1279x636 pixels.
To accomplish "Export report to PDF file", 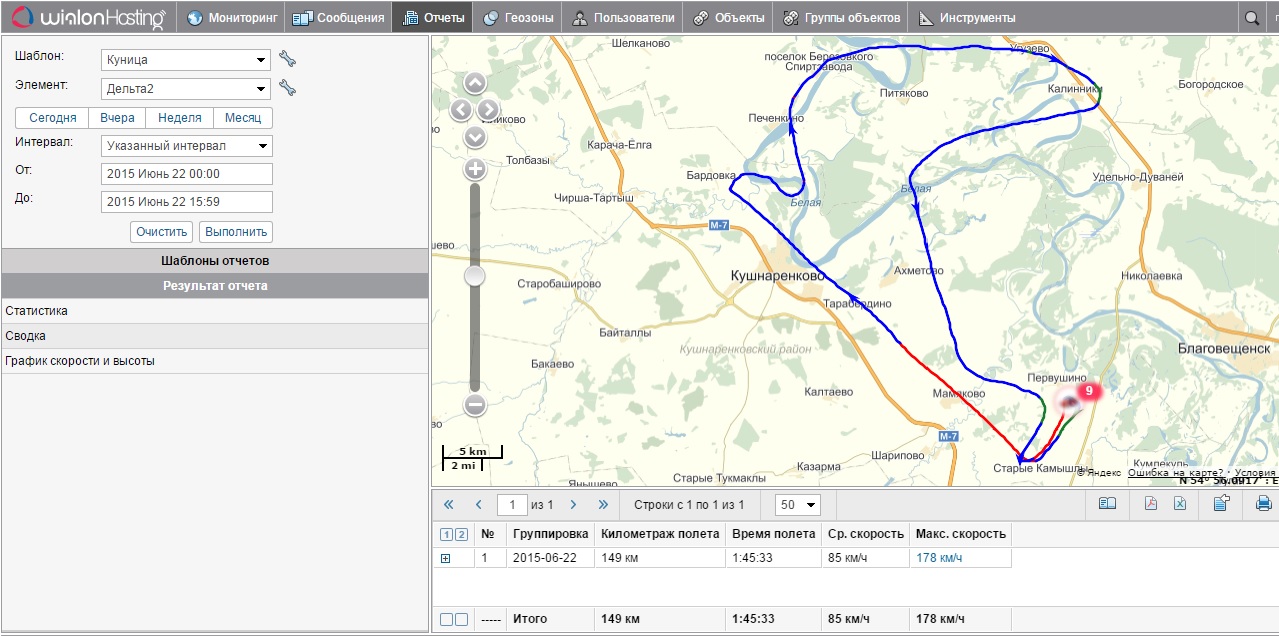I will tap(1151, 504).
